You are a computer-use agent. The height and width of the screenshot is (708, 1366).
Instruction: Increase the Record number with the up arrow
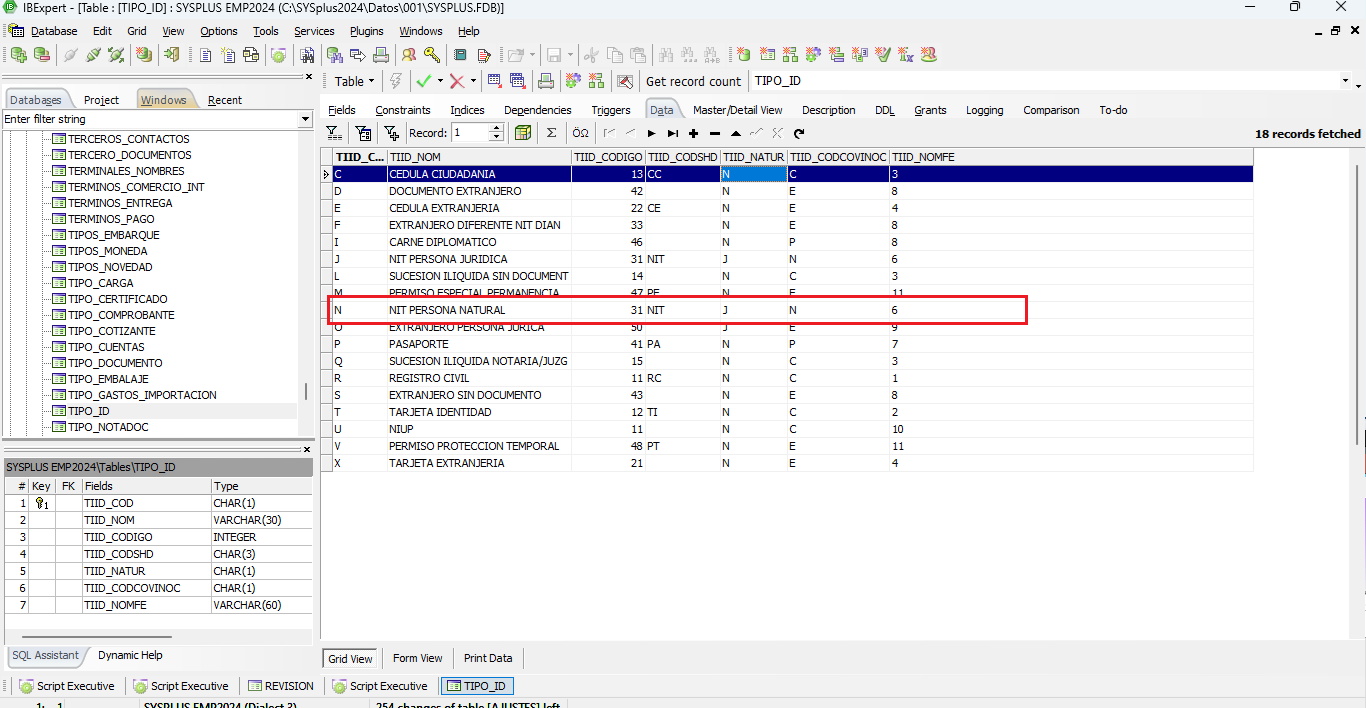click(497, 129)
